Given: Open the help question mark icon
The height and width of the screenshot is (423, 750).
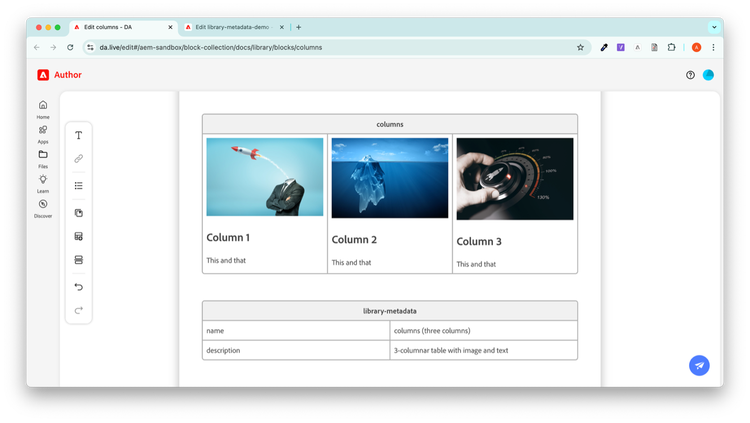Looking at the screenshot, I should 690,75.
